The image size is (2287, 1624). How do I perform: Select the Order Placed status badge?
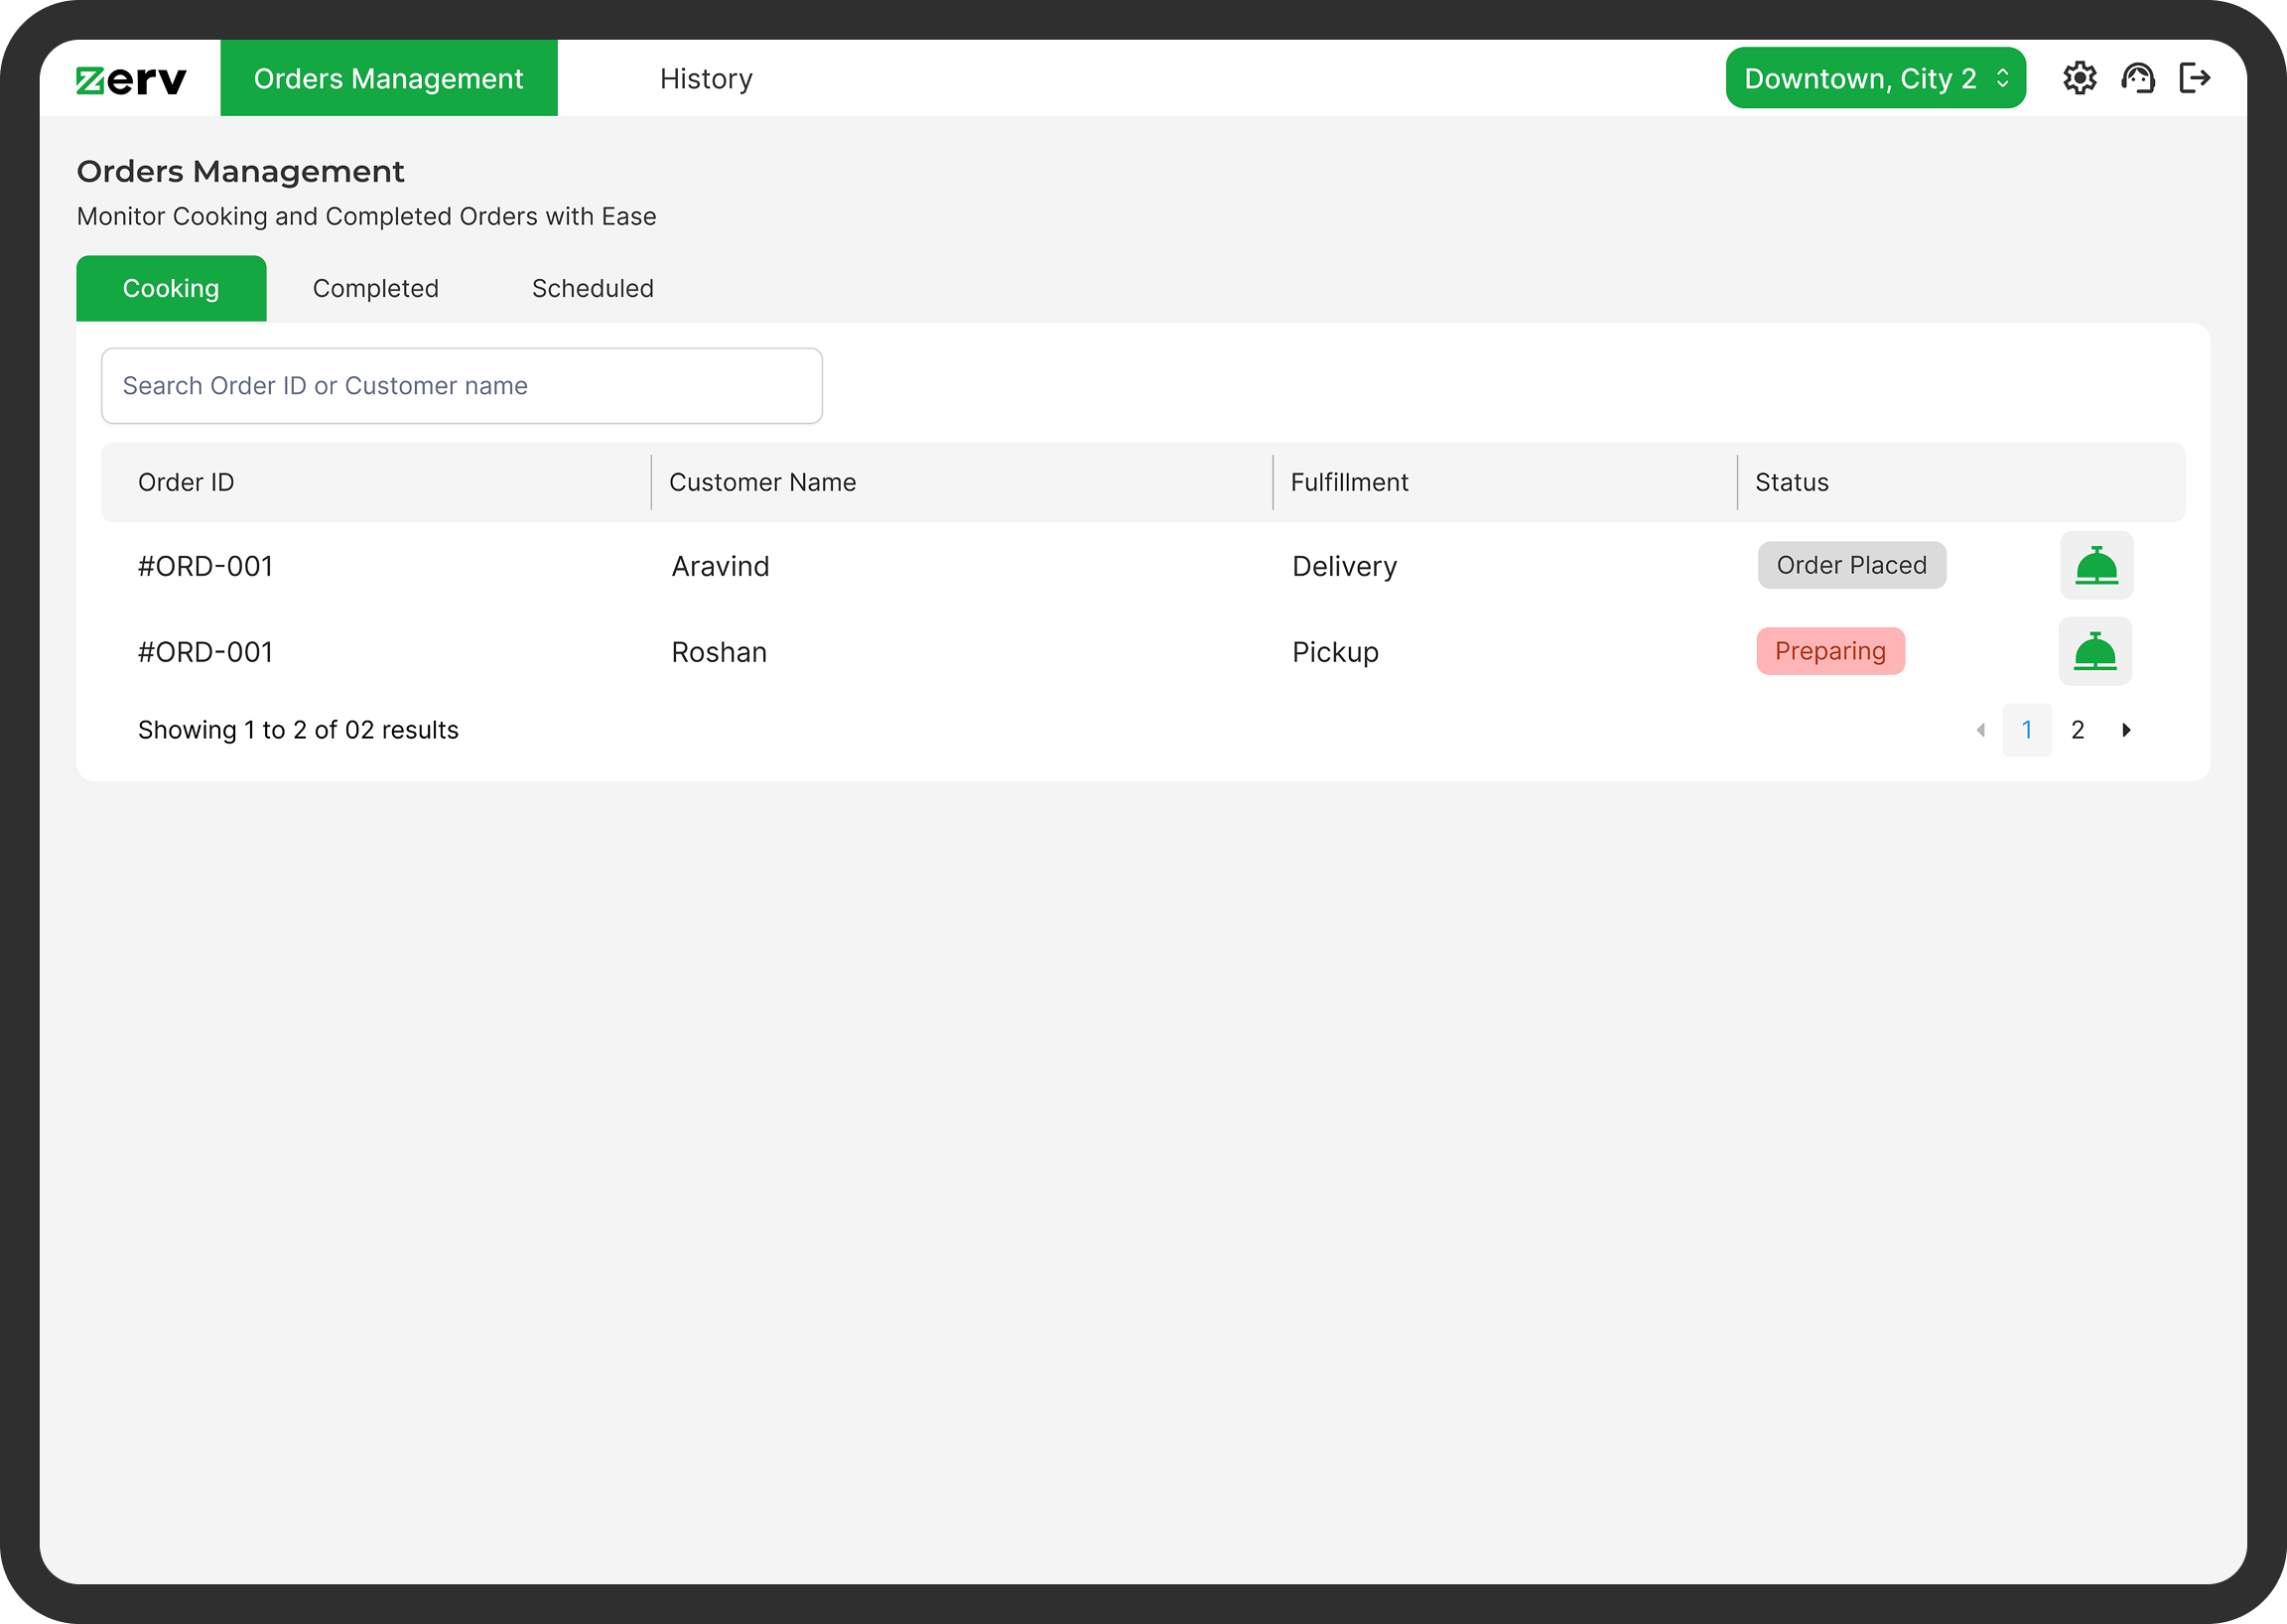(x=1851, y=565)
